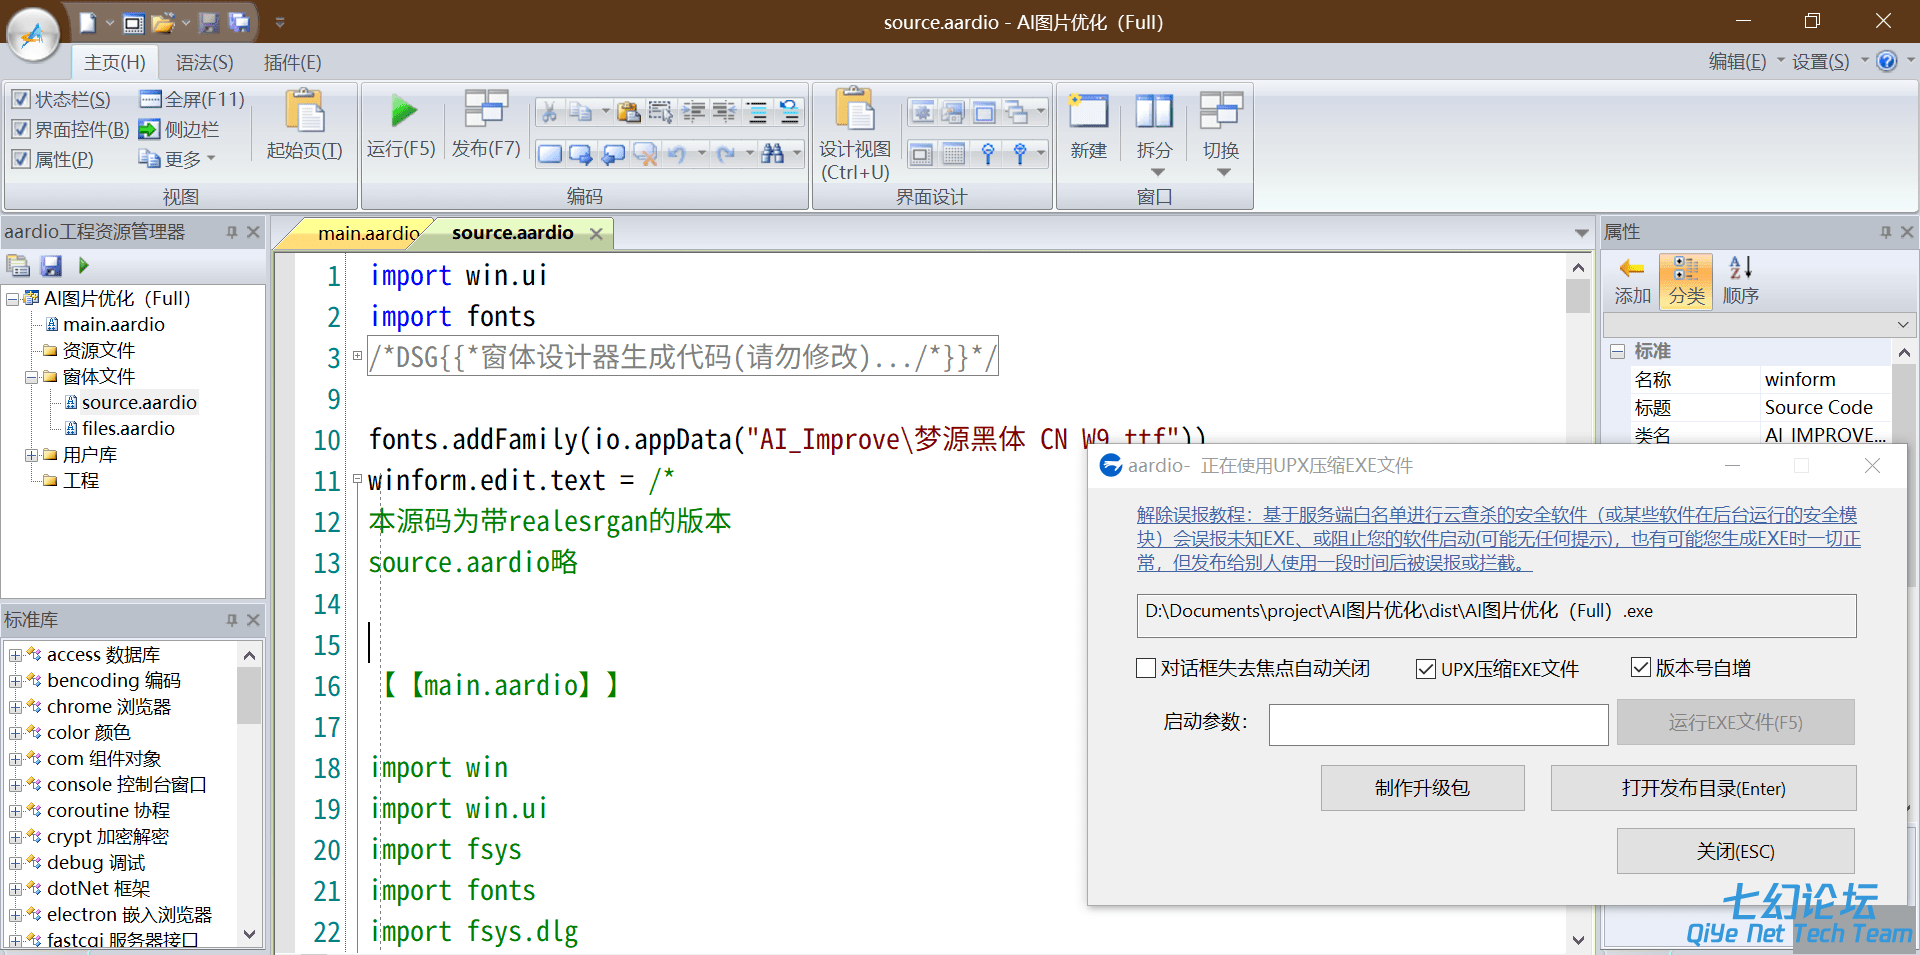Screen dimensions: 1920x955
Task: Collapse the 标准 property category
Action: click(1617, 352)
